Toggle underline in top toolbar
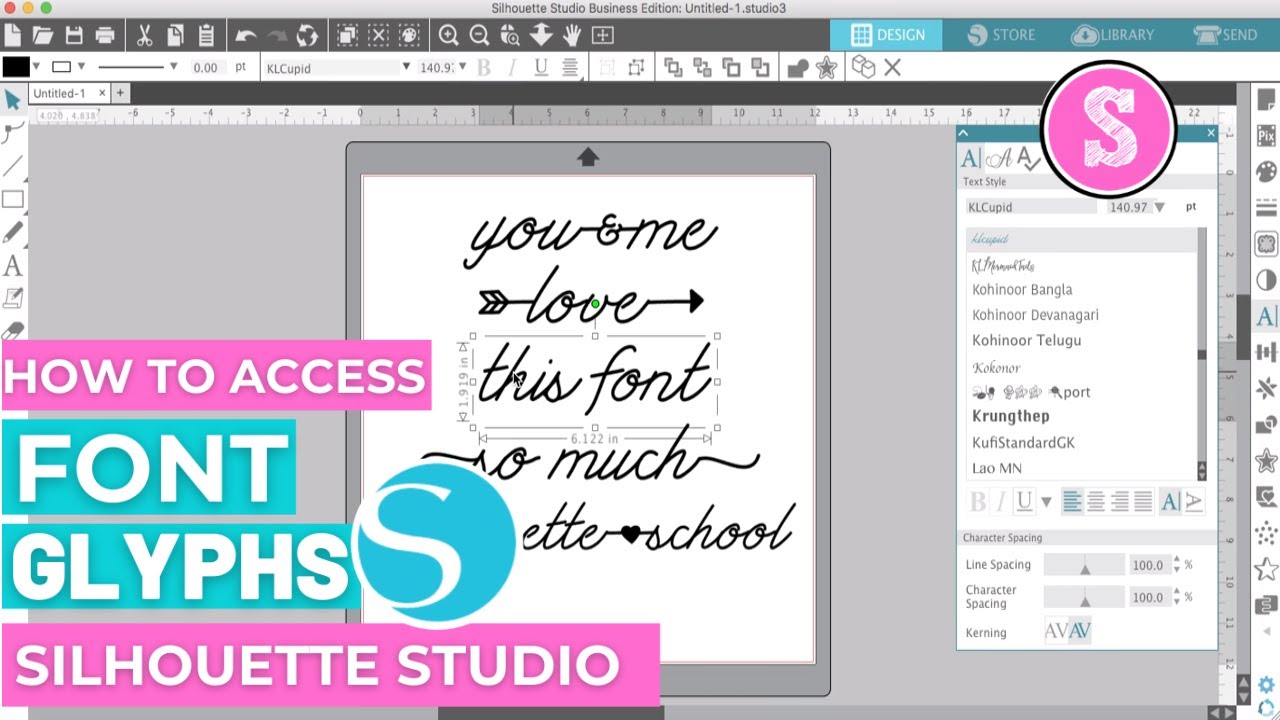This screenshot has width=1280, height=720. click(541, 68)
